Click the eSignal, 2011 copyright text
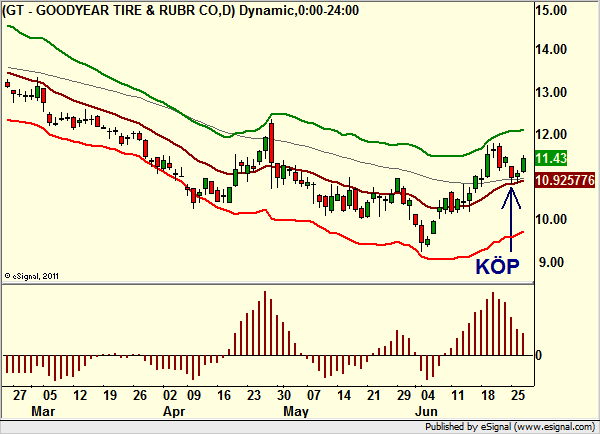Screen dimensions: 600x434 point(31,276)
